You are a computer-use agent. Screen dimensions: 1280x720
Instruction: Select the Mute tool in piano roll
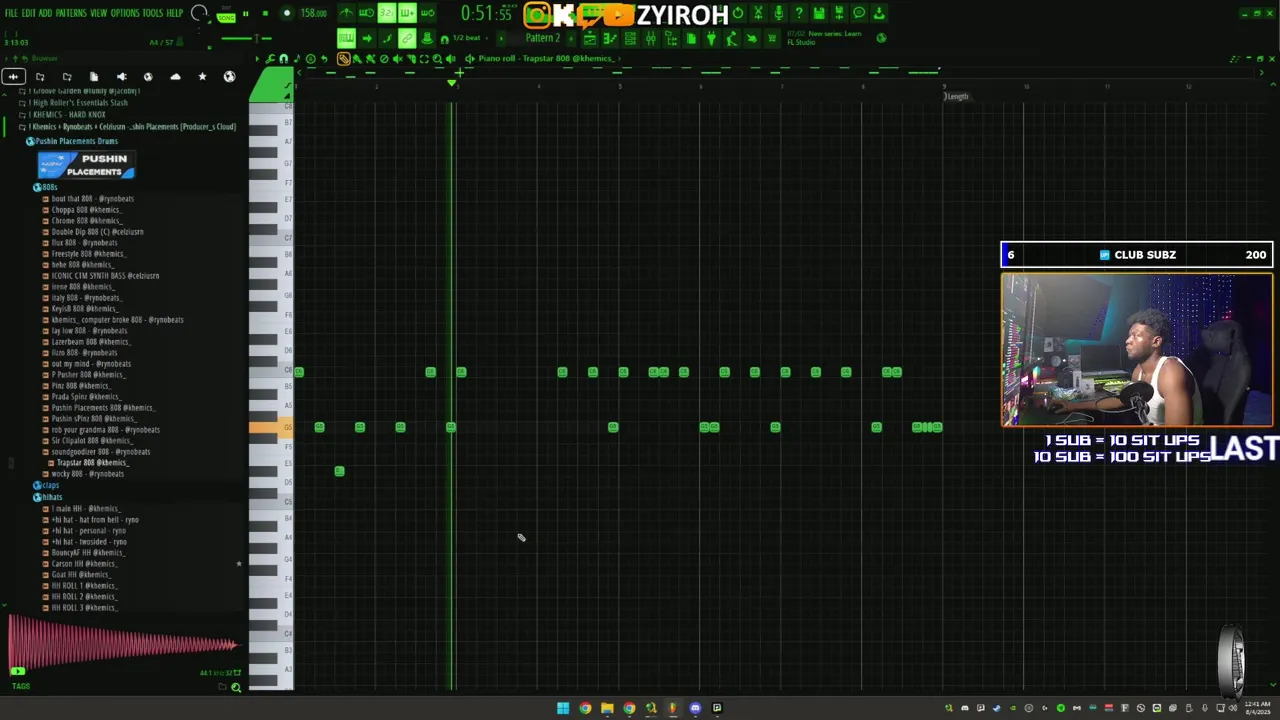[x=397, y=59]
